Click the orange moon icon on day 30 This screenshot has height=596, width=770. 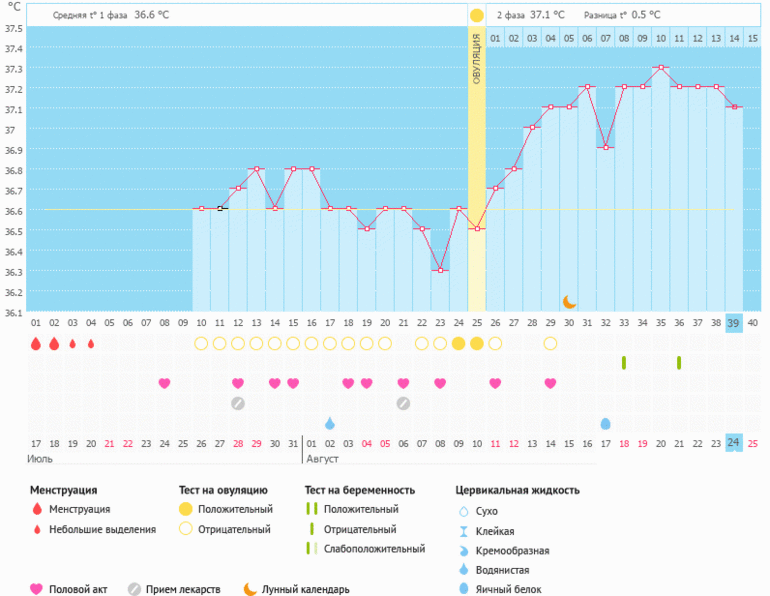[569, 301]
